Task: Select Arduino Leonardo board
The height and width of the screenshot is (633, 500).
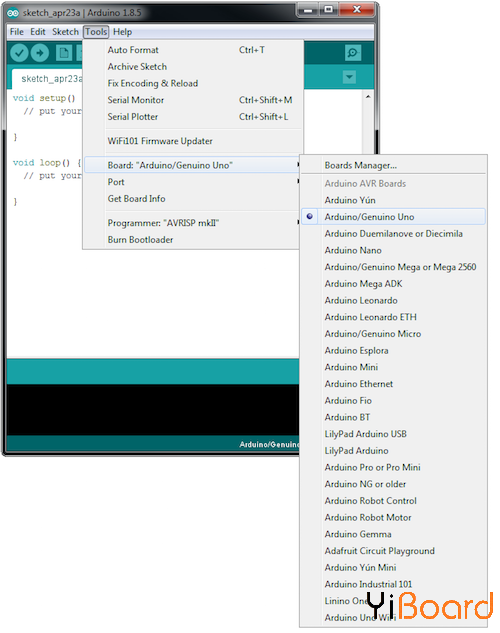Action: point(393,300)
